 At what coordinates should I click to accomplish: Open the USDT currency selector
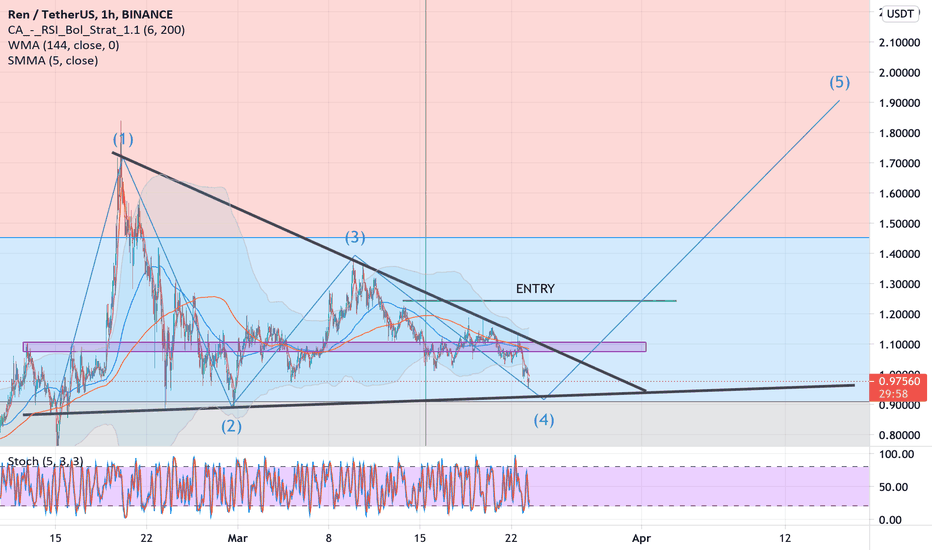[900, 14]
